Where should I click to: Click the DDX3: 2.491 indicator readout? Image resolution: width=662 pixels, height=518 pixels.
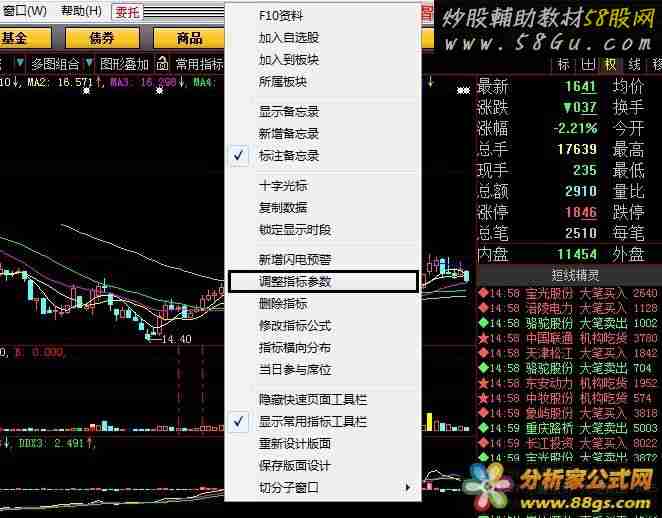[x=53, y=443]
